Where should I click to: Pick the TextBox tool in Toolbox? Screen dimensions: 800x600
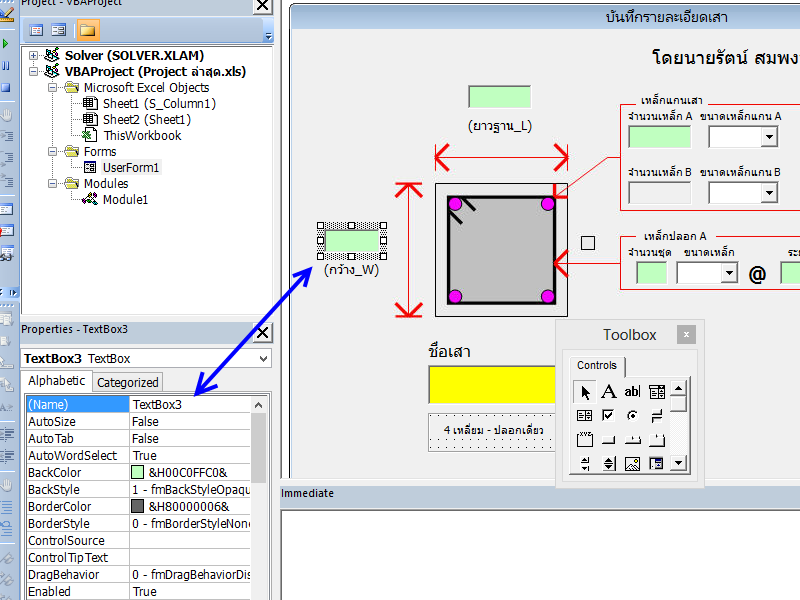(632, 391)
